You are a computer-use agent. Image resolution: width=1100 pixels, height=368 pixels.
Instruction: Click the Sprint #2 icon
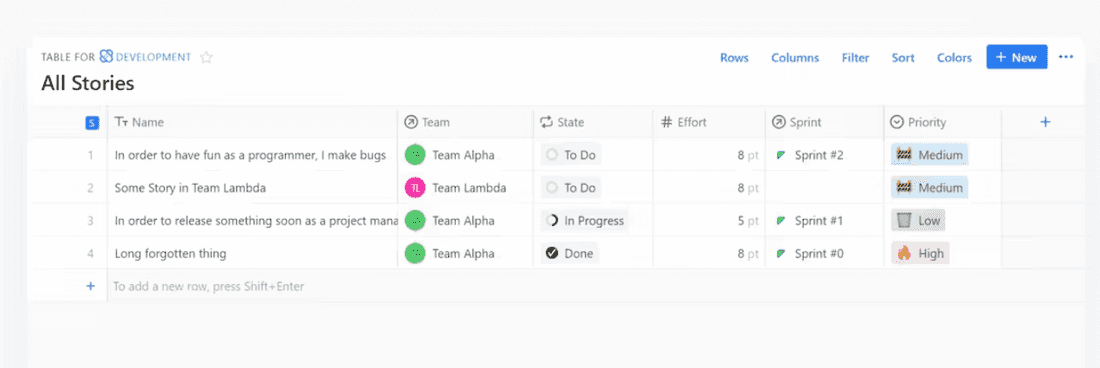coord(781,156)
